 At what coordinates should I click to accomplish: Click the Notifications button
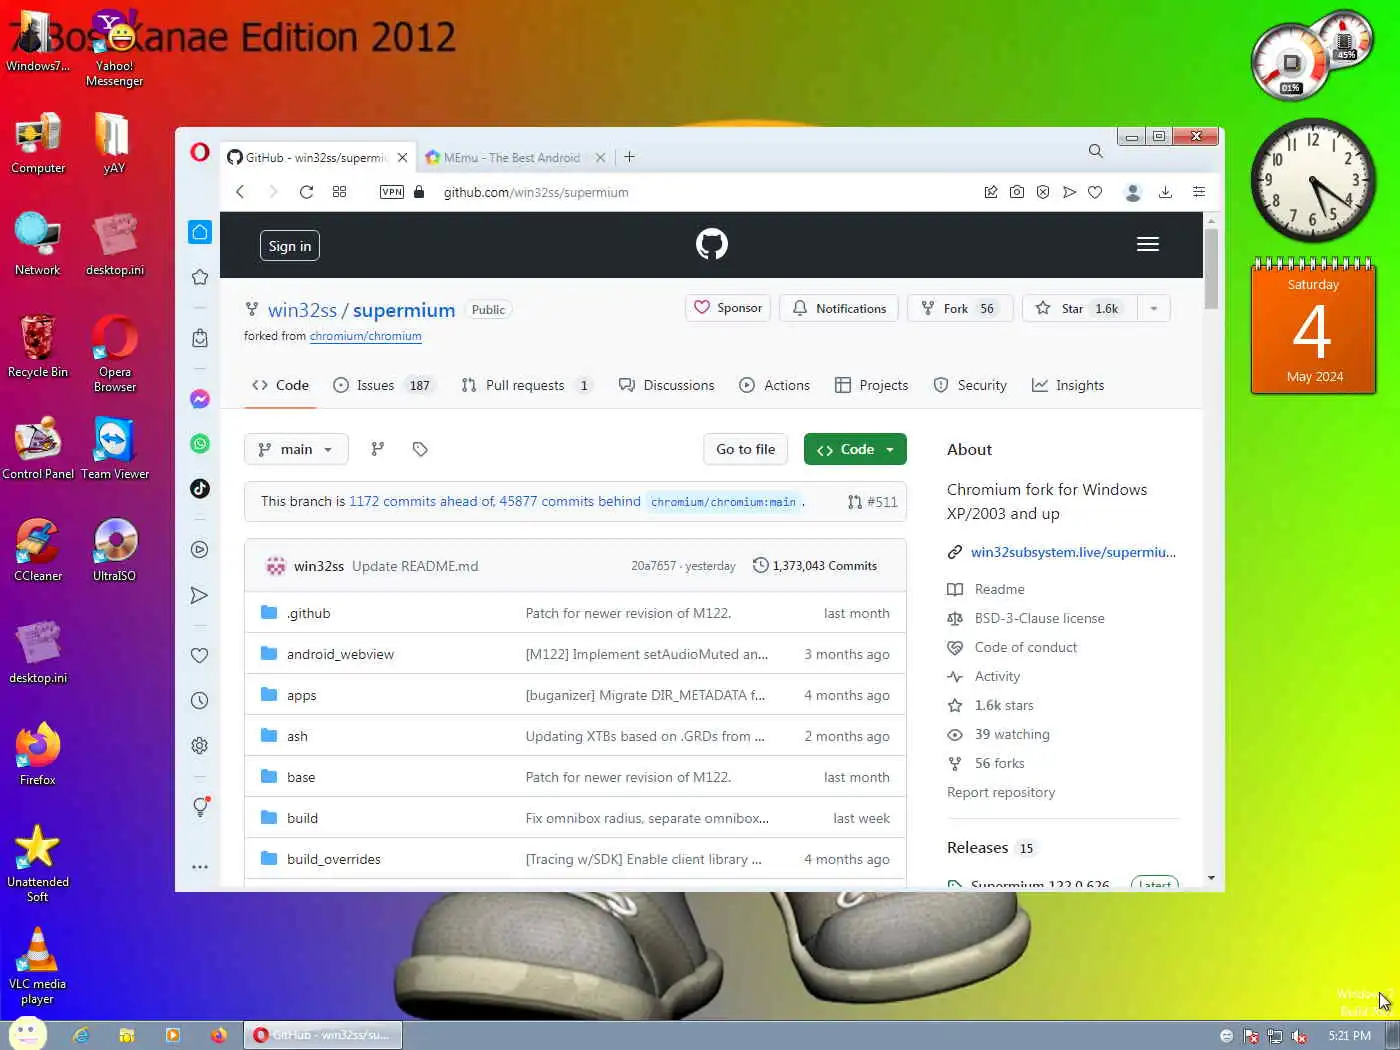[839, 308]
